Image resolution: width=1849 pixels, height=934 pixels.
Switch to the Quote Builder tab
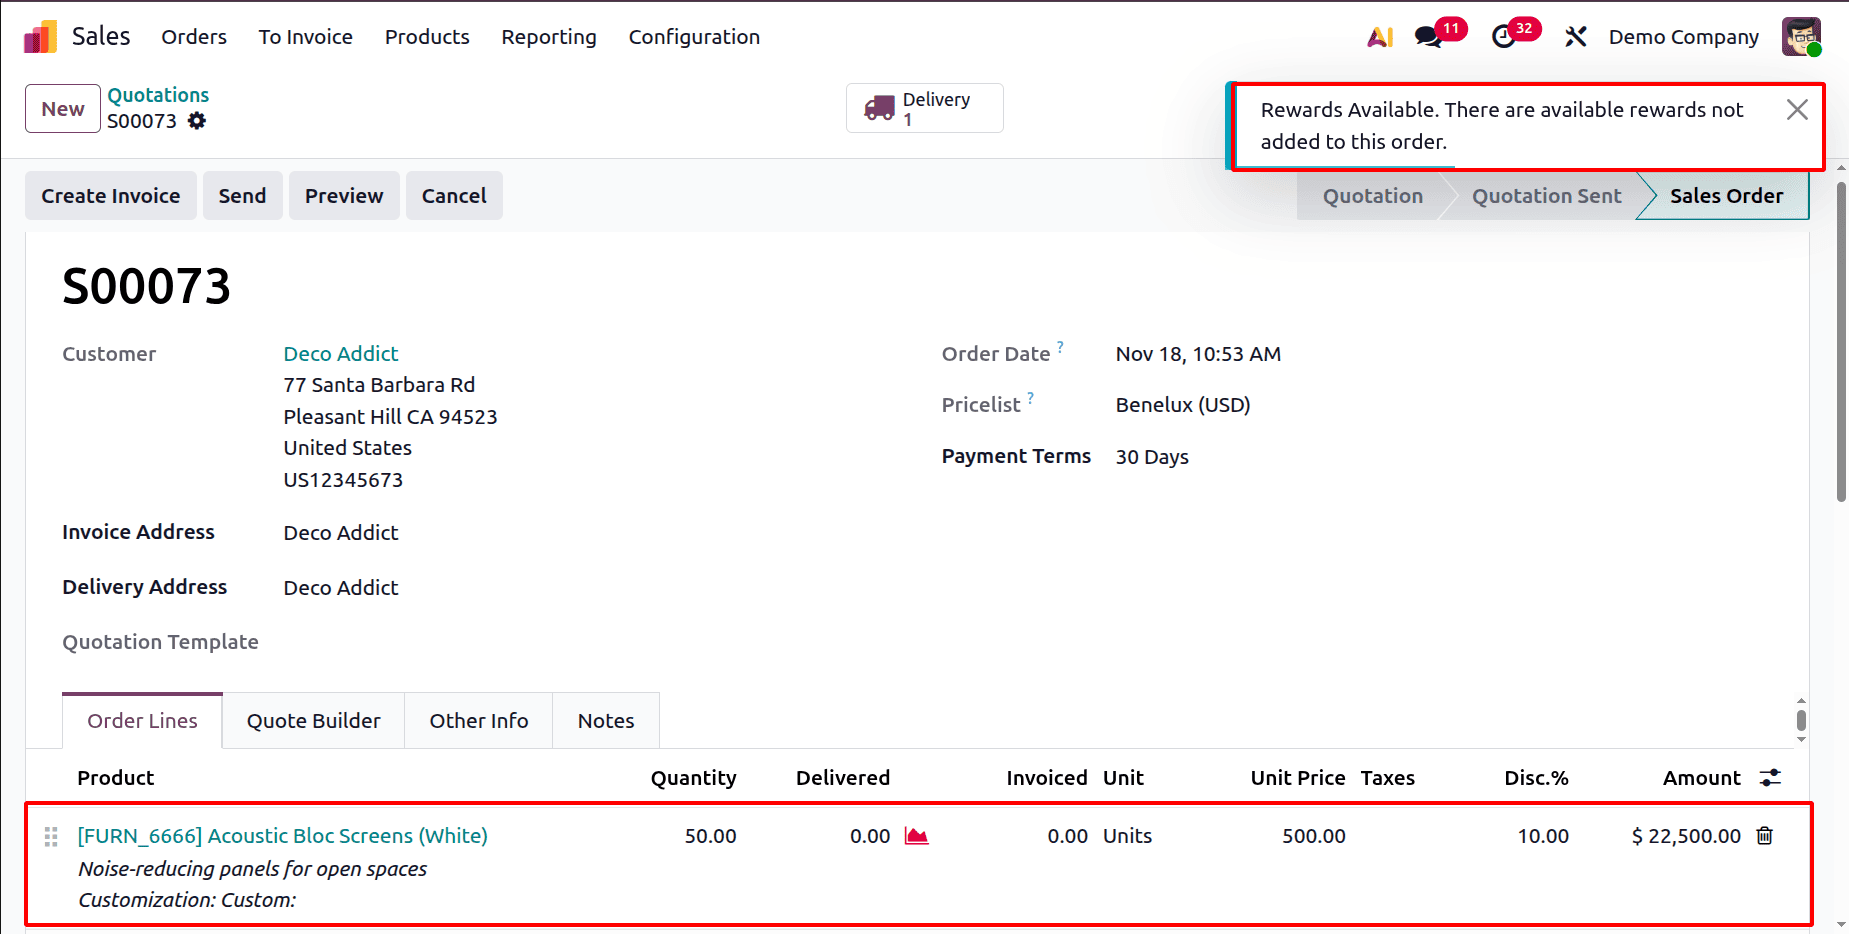313,720
